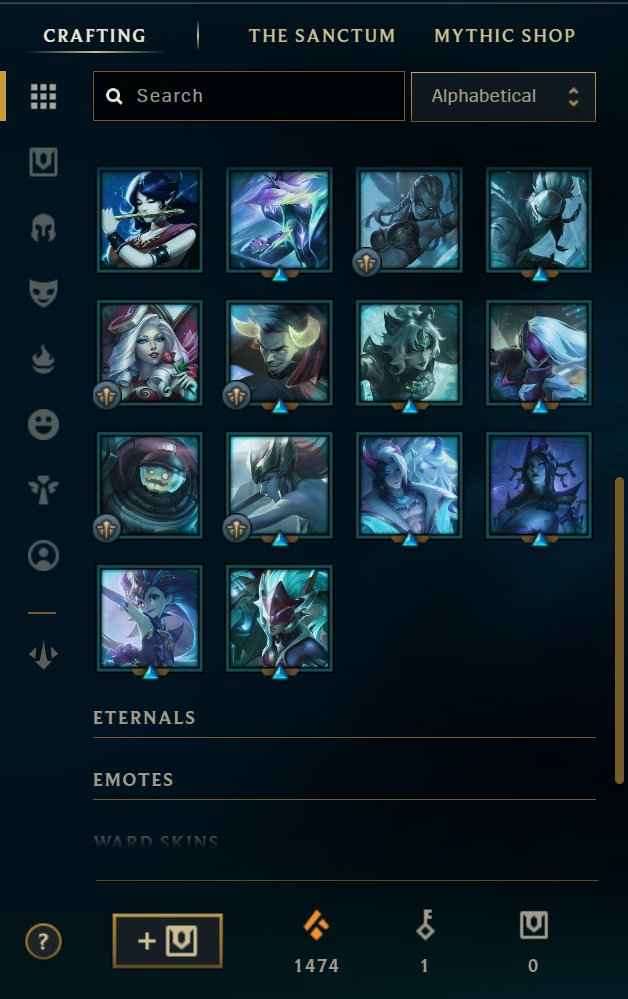The height and width of the screenshot is (999, 628).
Task: Select the all-items grid filter icon
Action: pyautogui.click(x=43, y=97)
